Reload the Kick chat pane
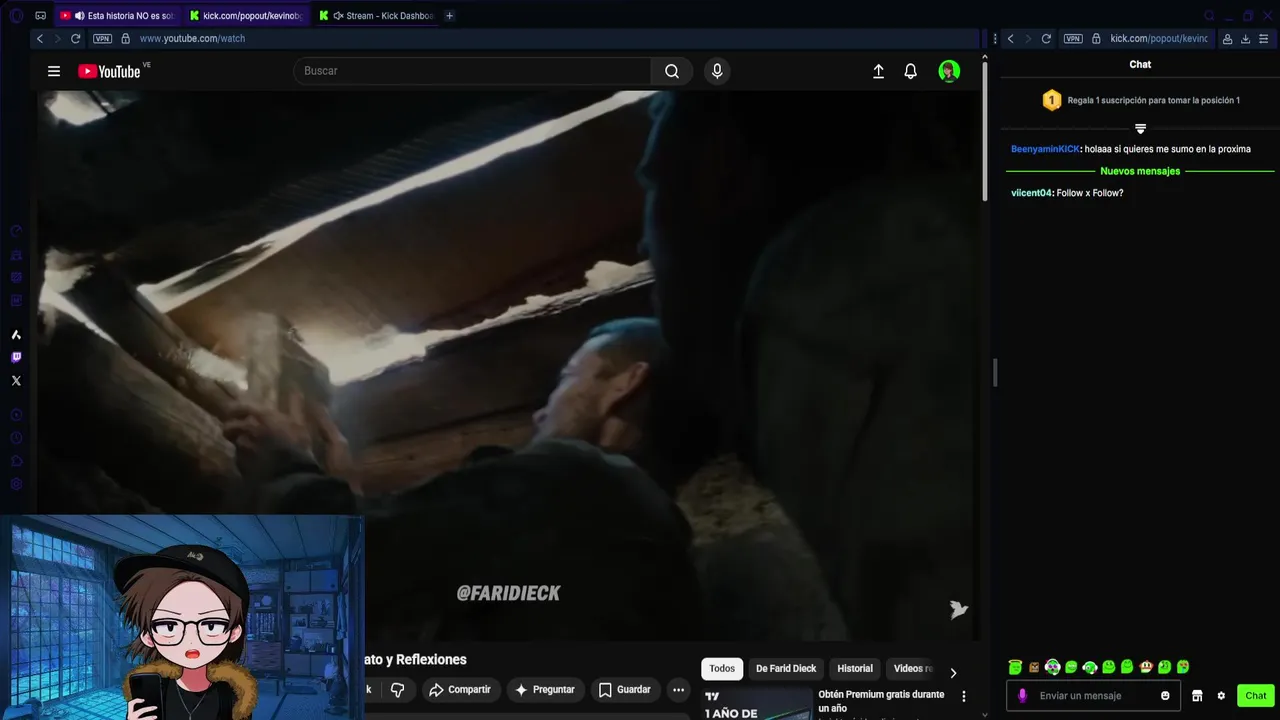This screenshot has height=720, width=1280. 1046,38
